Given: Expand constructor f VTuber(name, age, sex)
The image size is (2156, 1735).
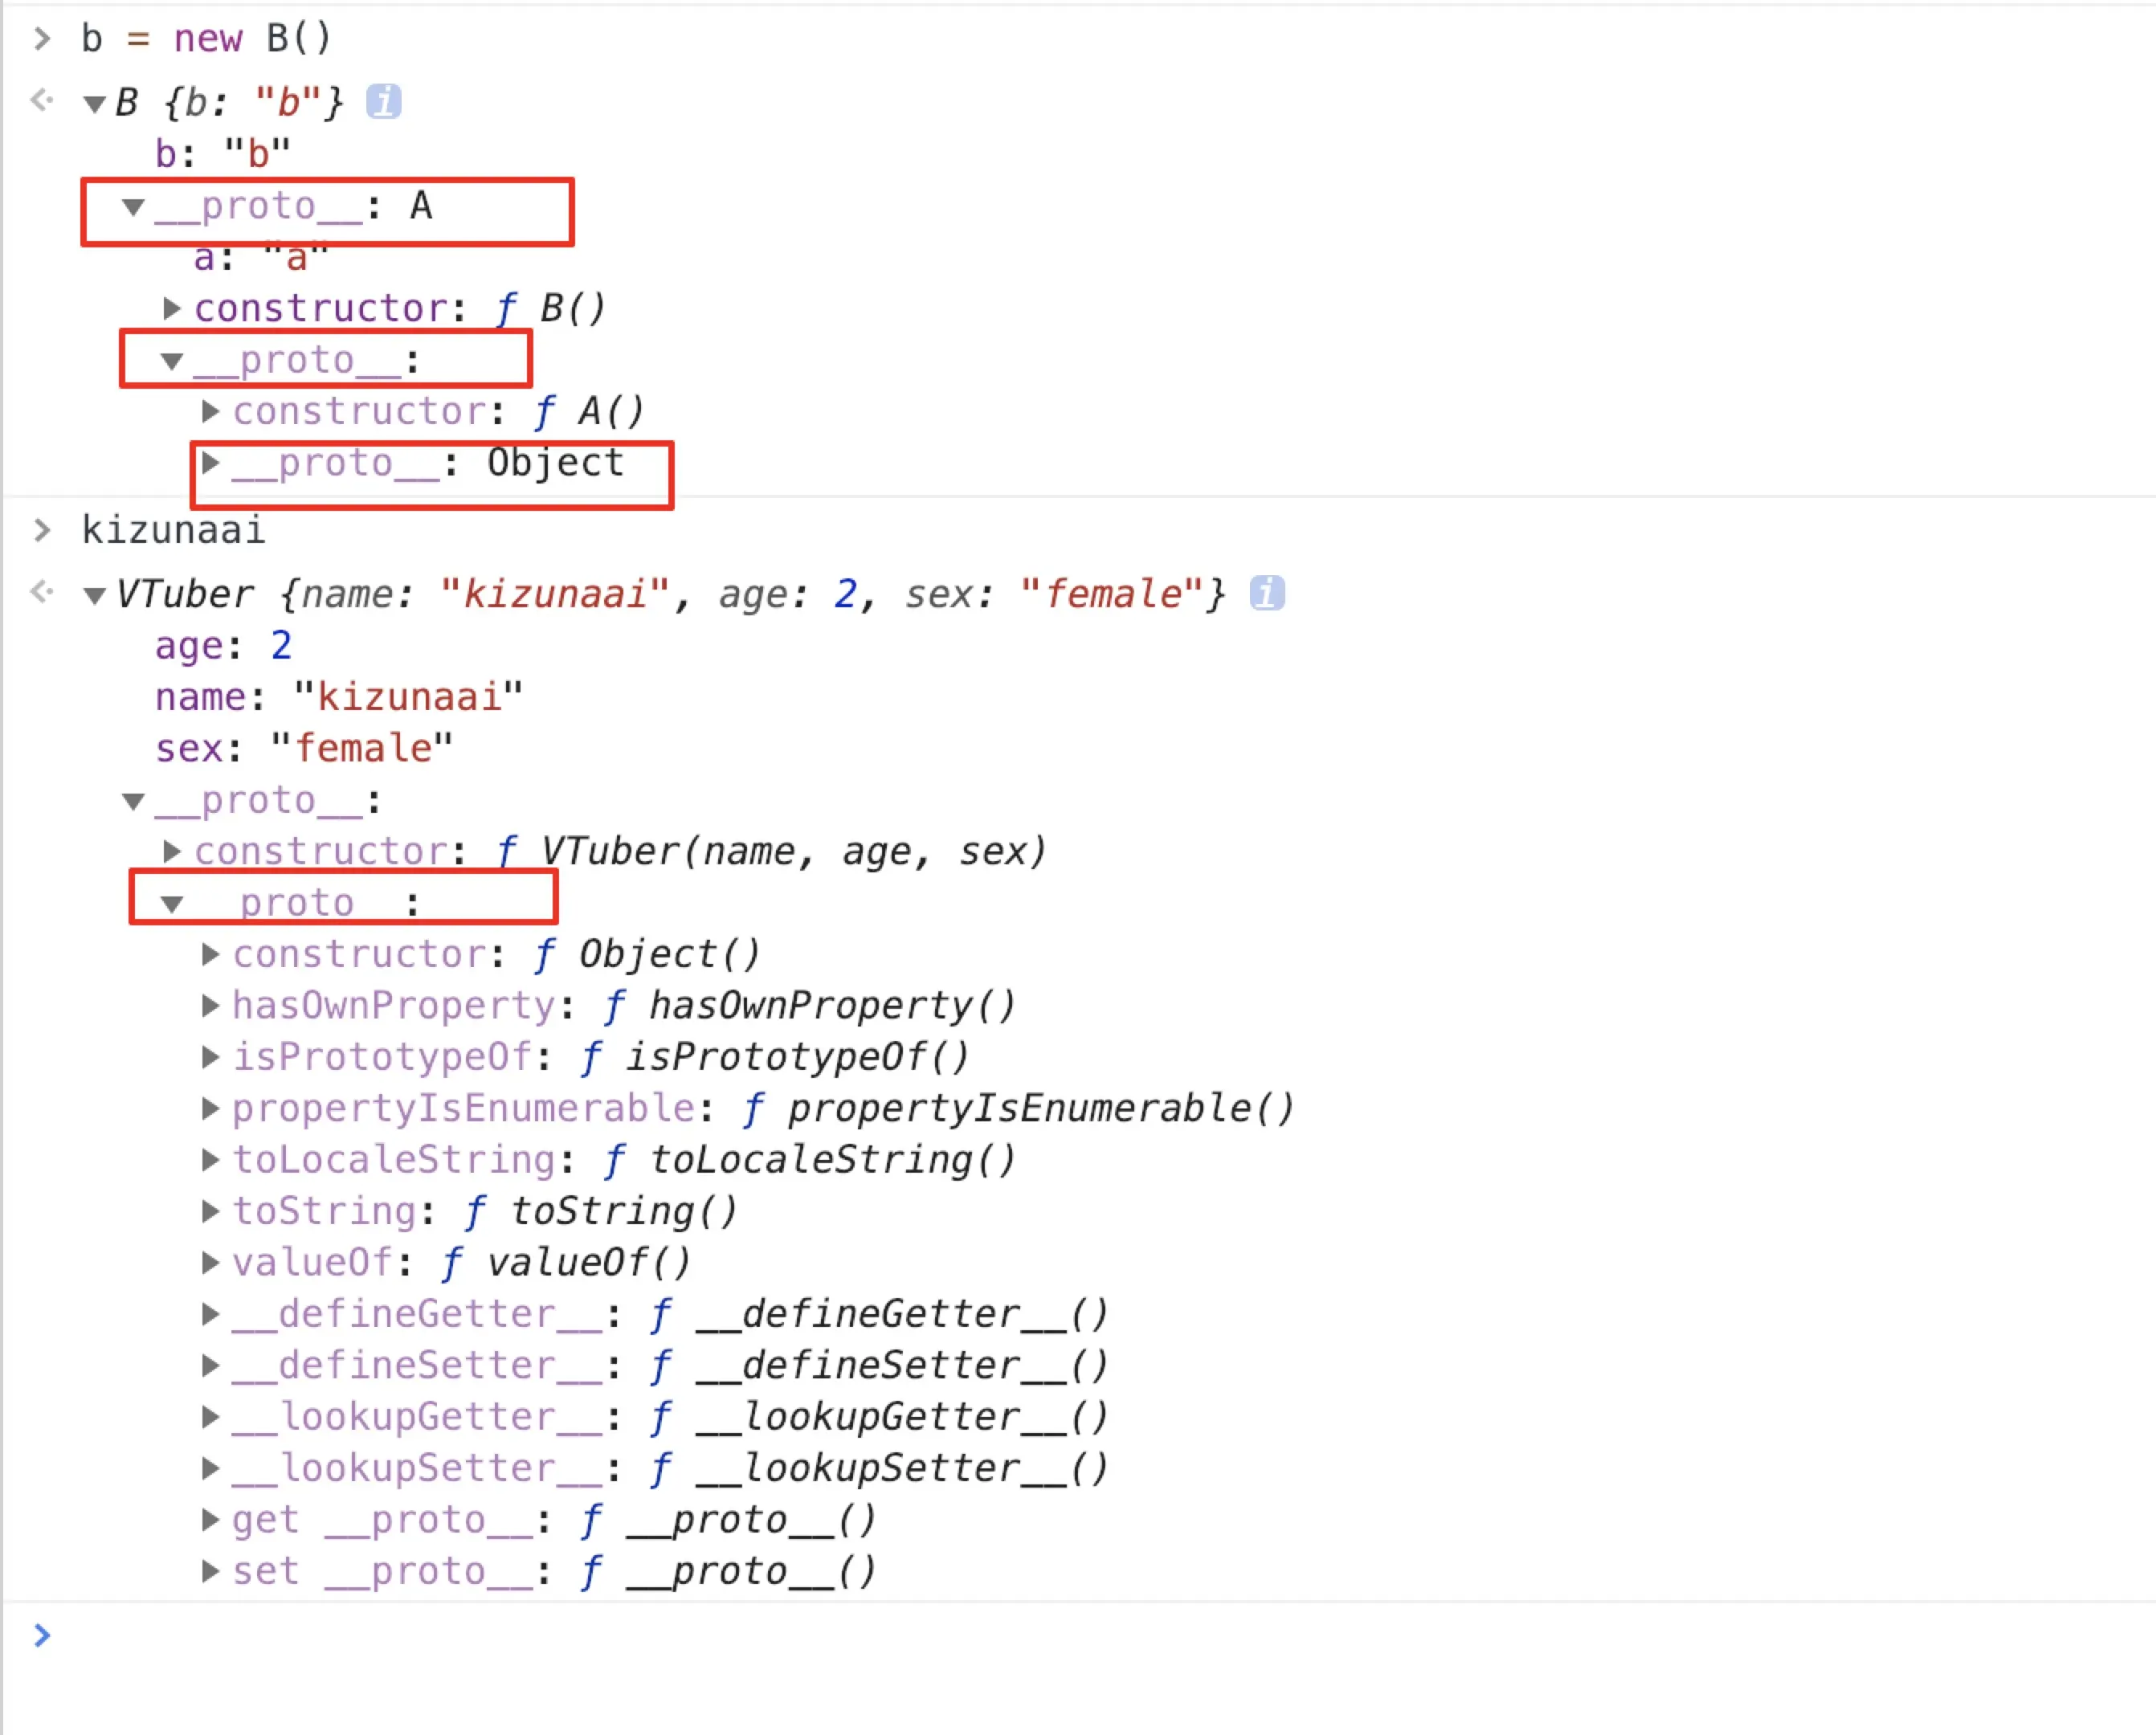Looking at the screenshot, I should [172, 851].
